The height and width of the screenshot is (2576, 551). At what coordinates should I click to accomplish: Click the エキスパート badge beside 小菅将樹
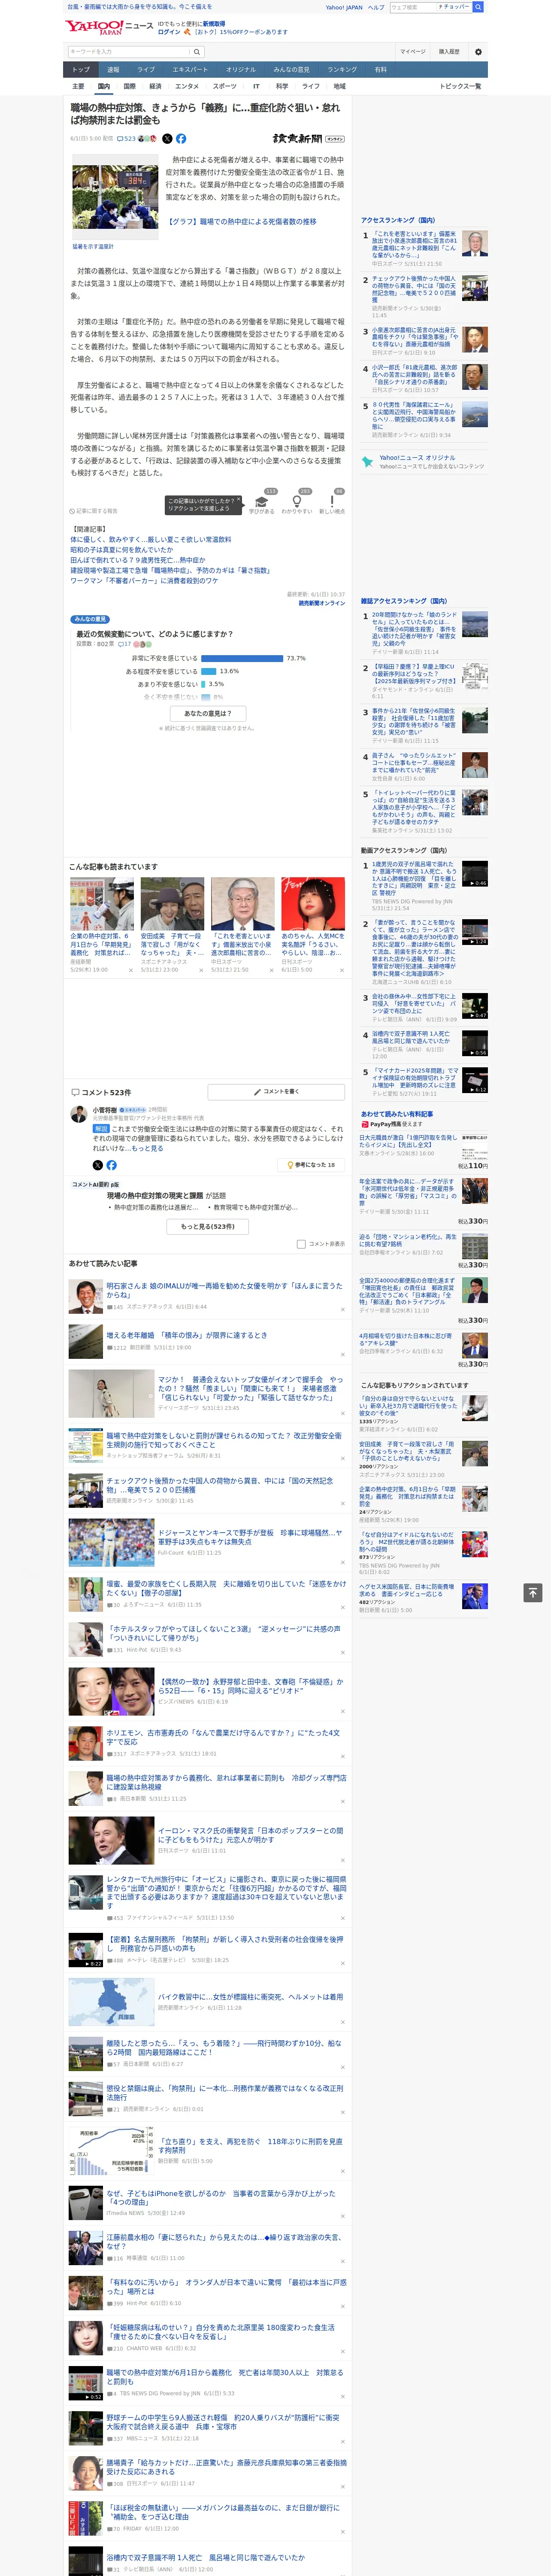[132, 1110]
